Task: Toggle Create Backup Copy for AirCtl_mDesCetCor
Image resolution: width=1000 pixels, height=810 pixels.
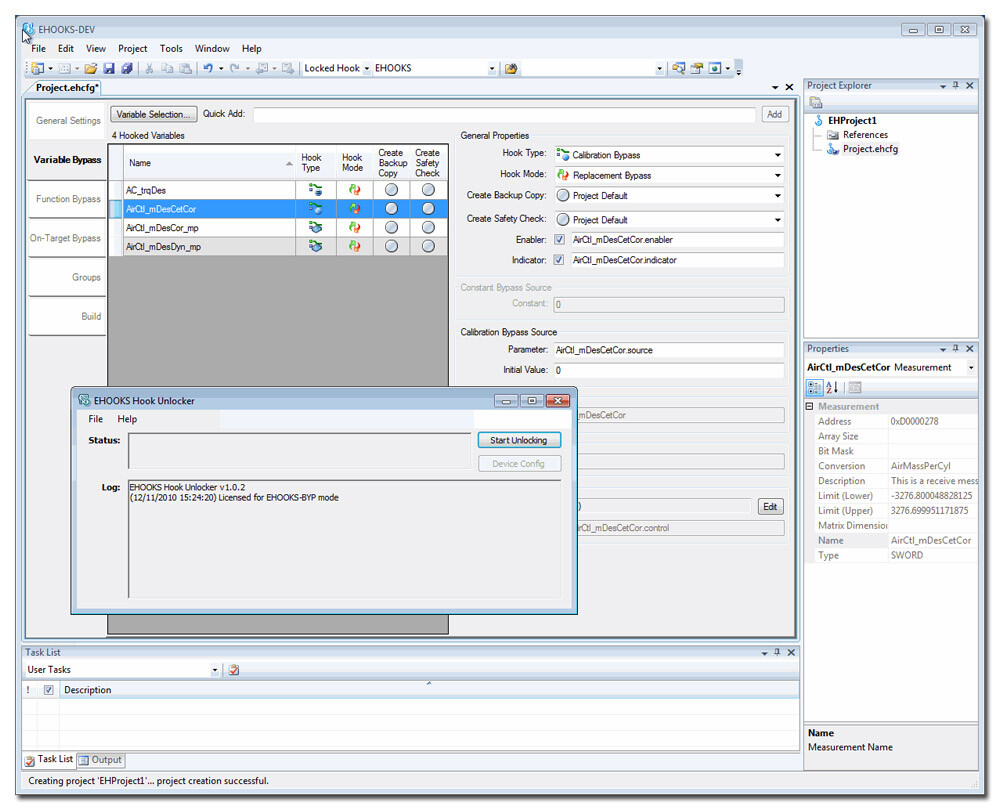Action: click(392, 209)
